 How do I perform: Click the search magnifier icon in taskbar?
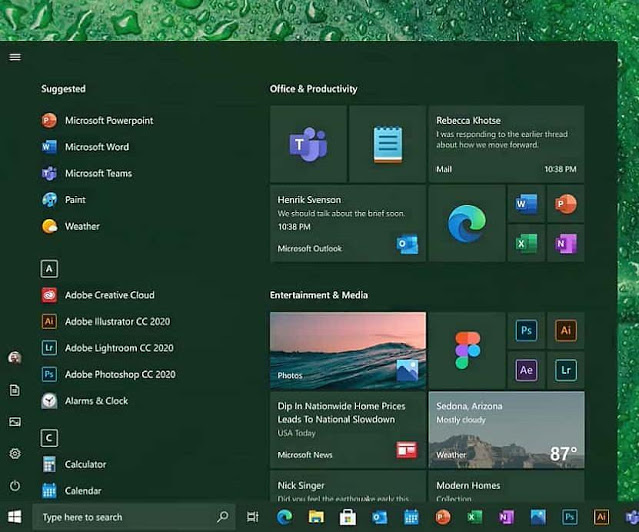[223, 517]
